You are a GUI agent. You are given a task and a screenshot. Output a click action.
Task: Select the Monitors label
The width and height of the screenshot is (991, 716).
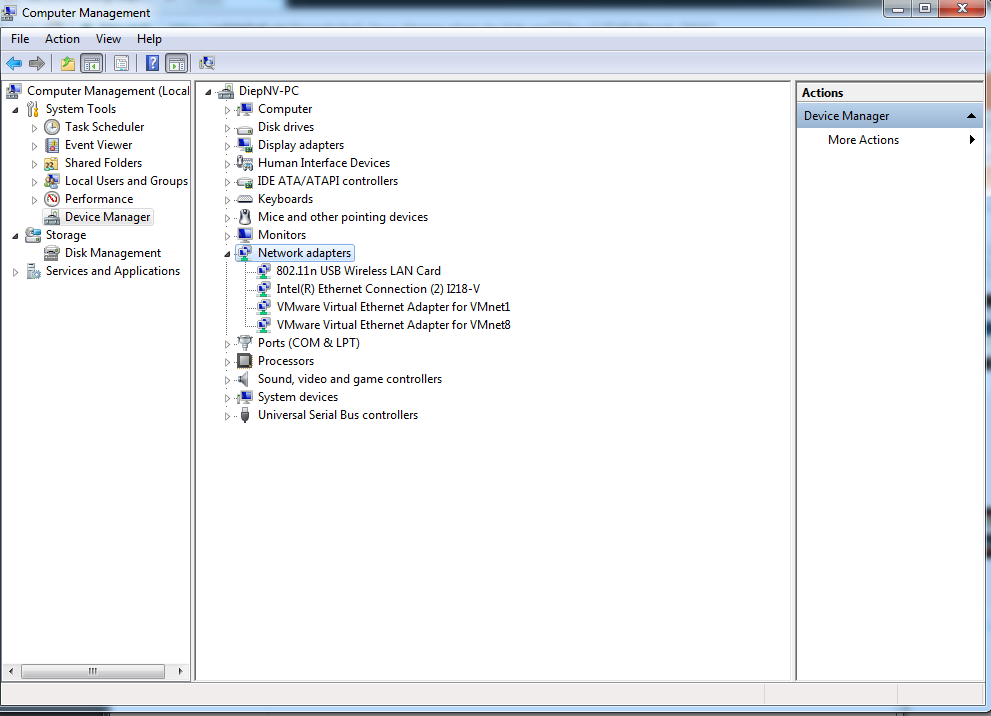click(282, 235)
